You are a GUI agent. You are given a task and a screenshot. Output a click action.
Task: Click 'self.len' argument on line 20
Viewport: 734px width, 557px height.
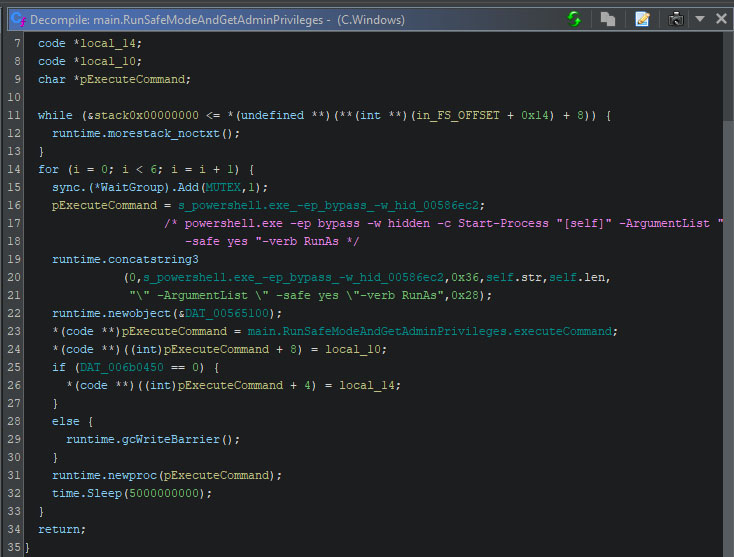pyautogui.click(x=576, y=278)
